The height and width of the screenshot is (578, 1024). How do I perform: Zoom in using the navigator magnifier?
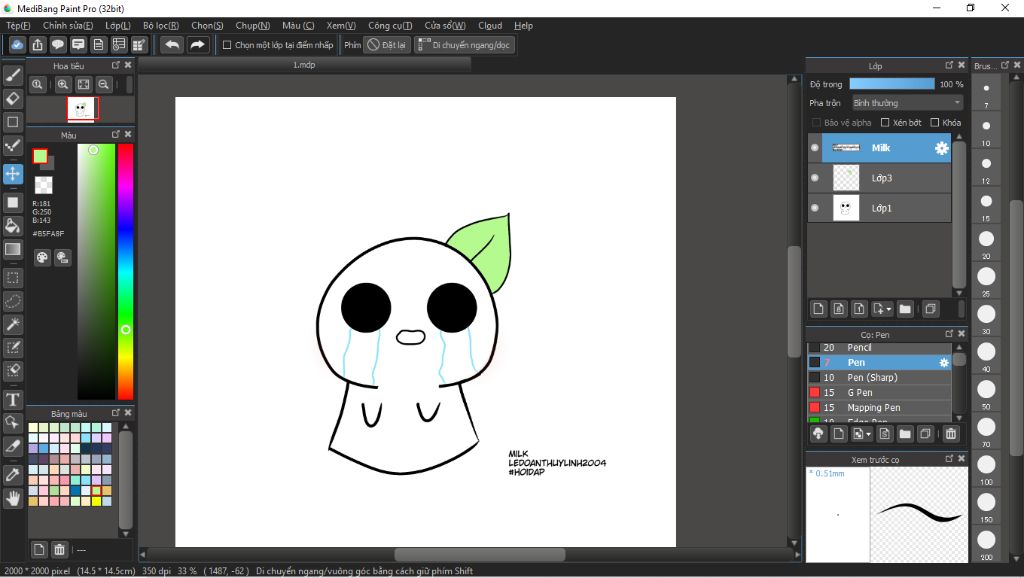click(63, 86)
